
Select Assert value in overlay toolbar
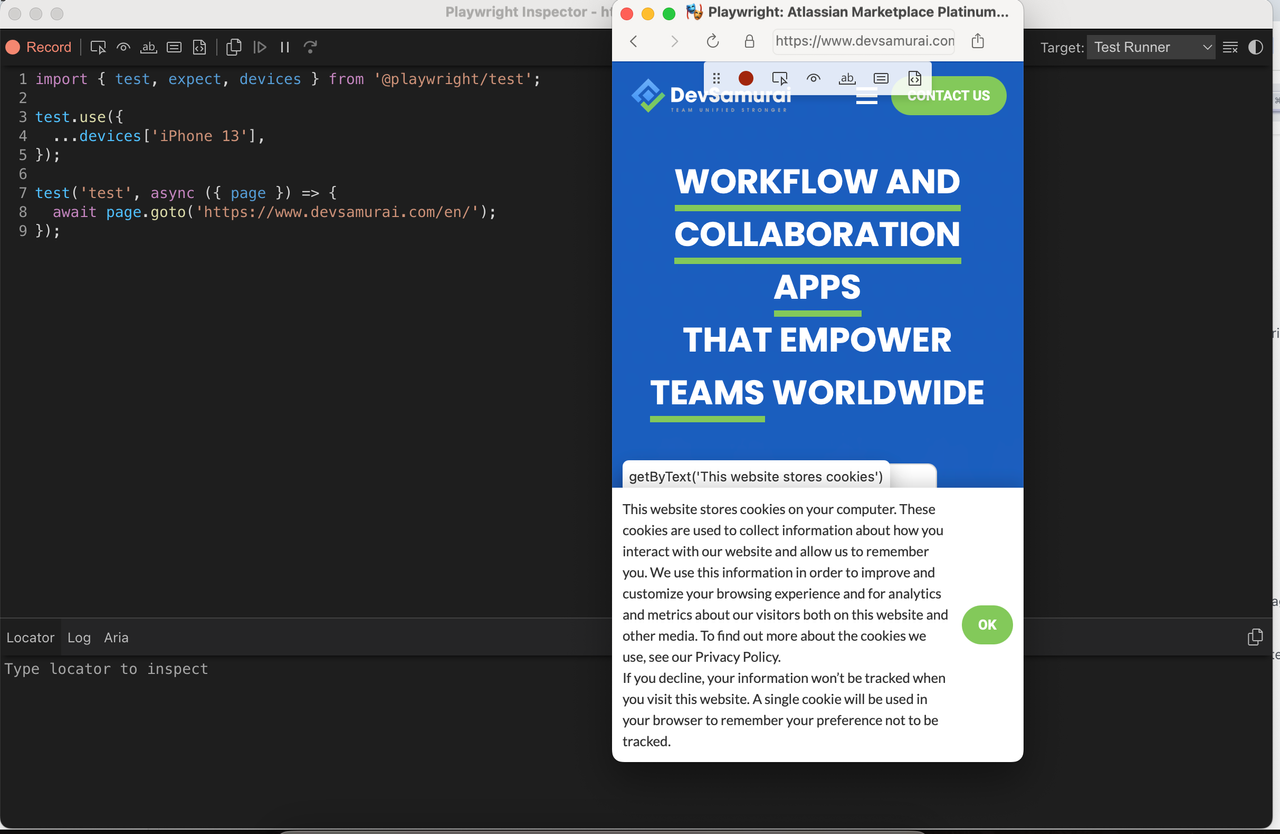881,78
